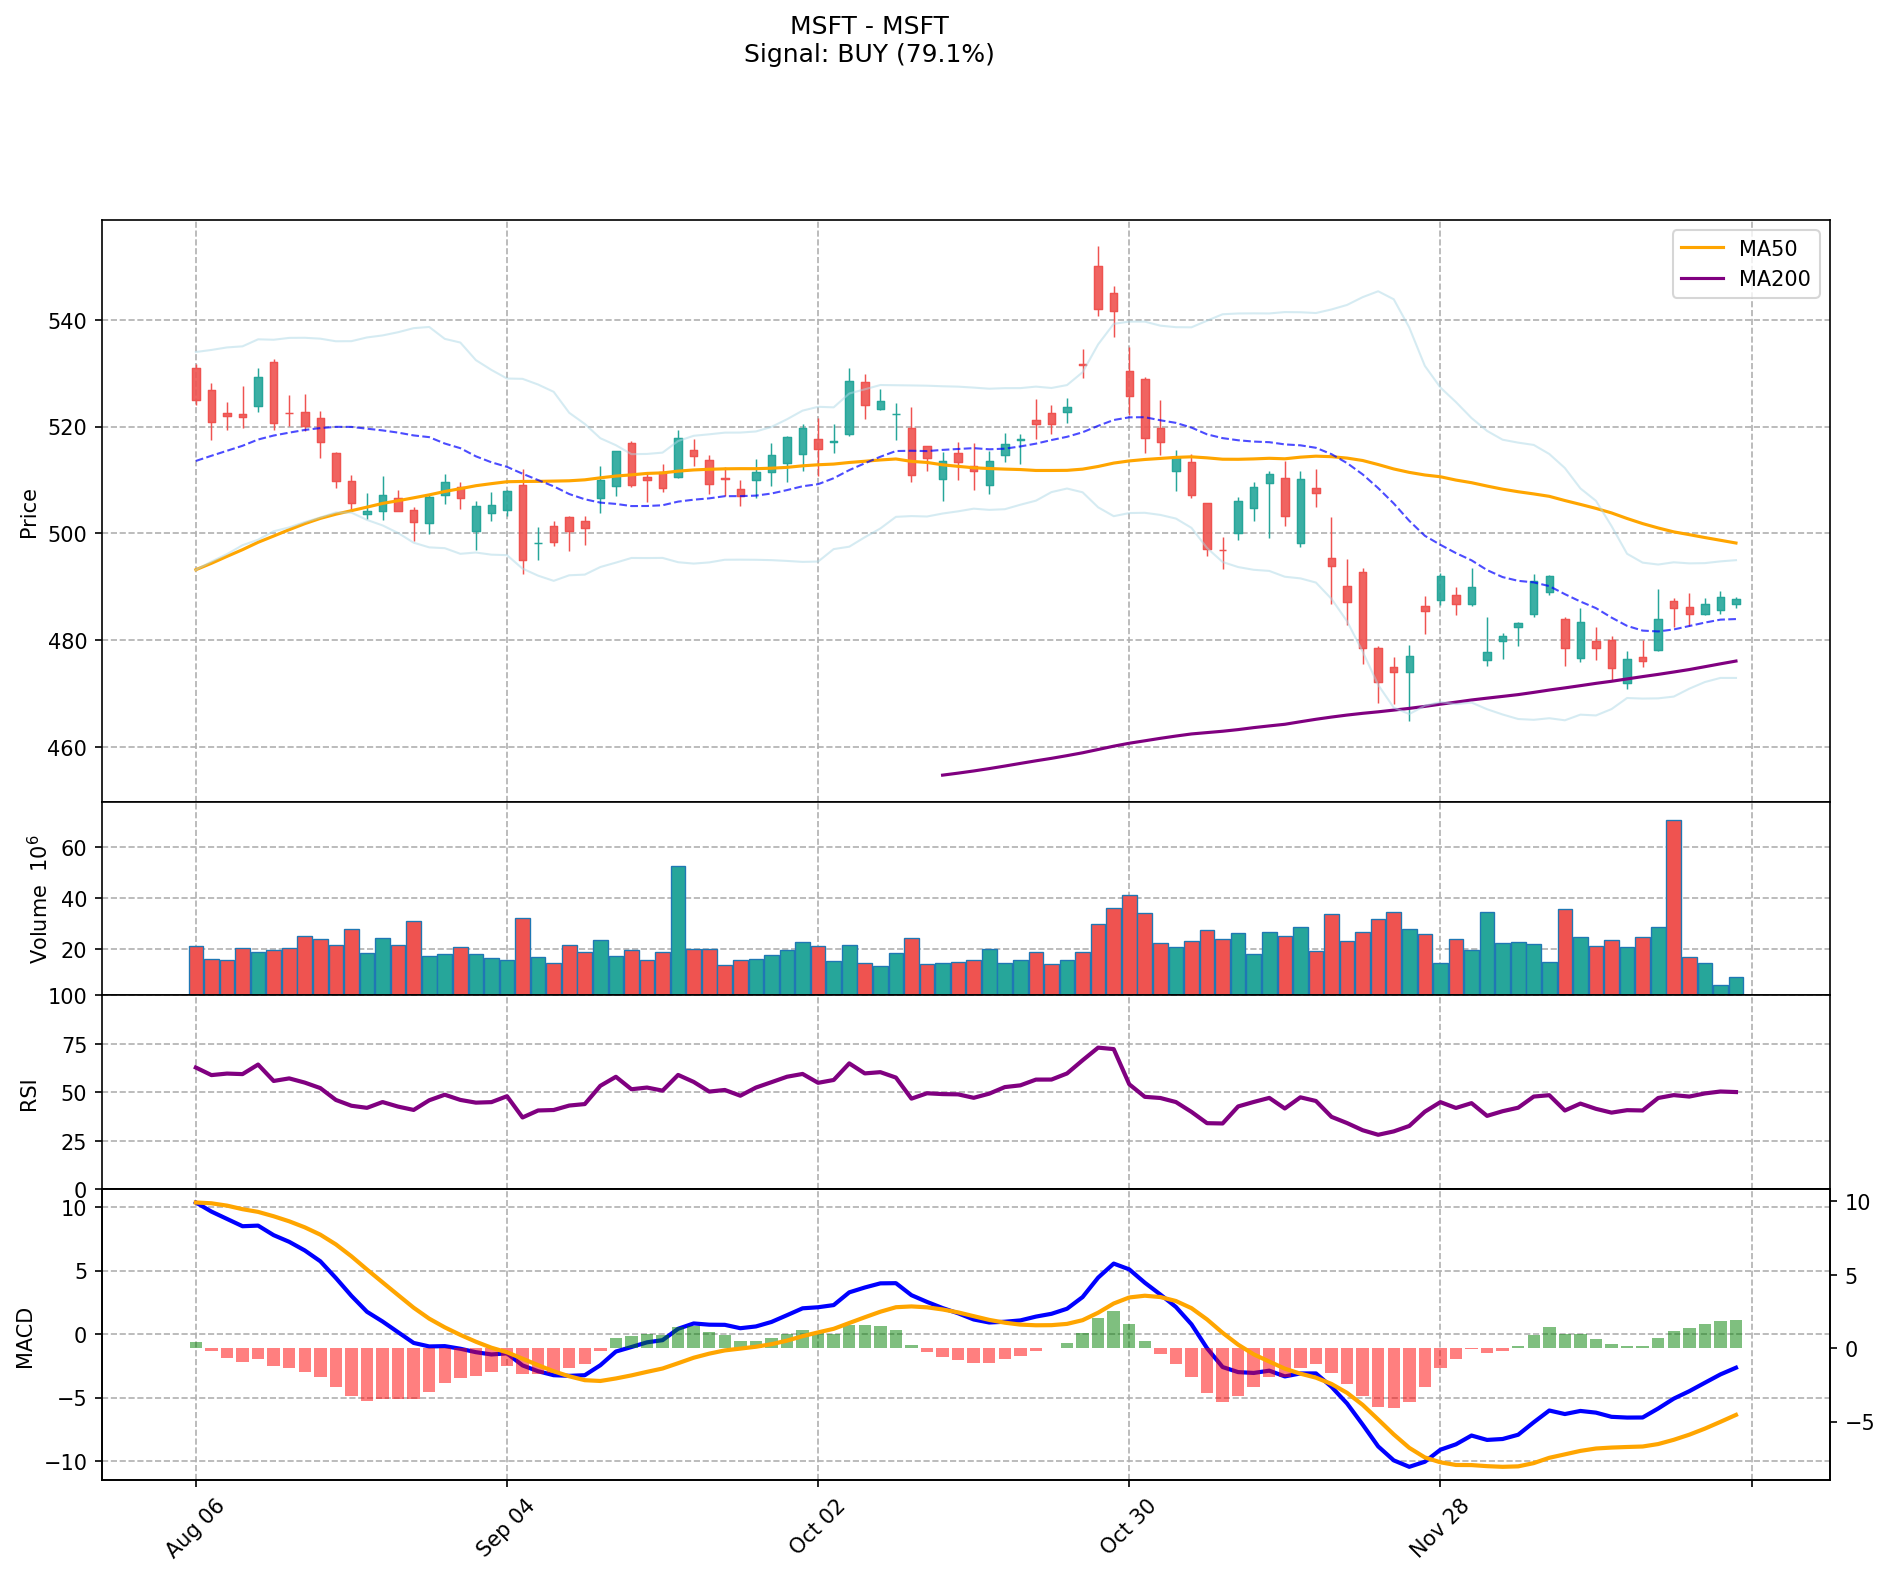Click the Aug 06 date tick label

(189, 1531)
